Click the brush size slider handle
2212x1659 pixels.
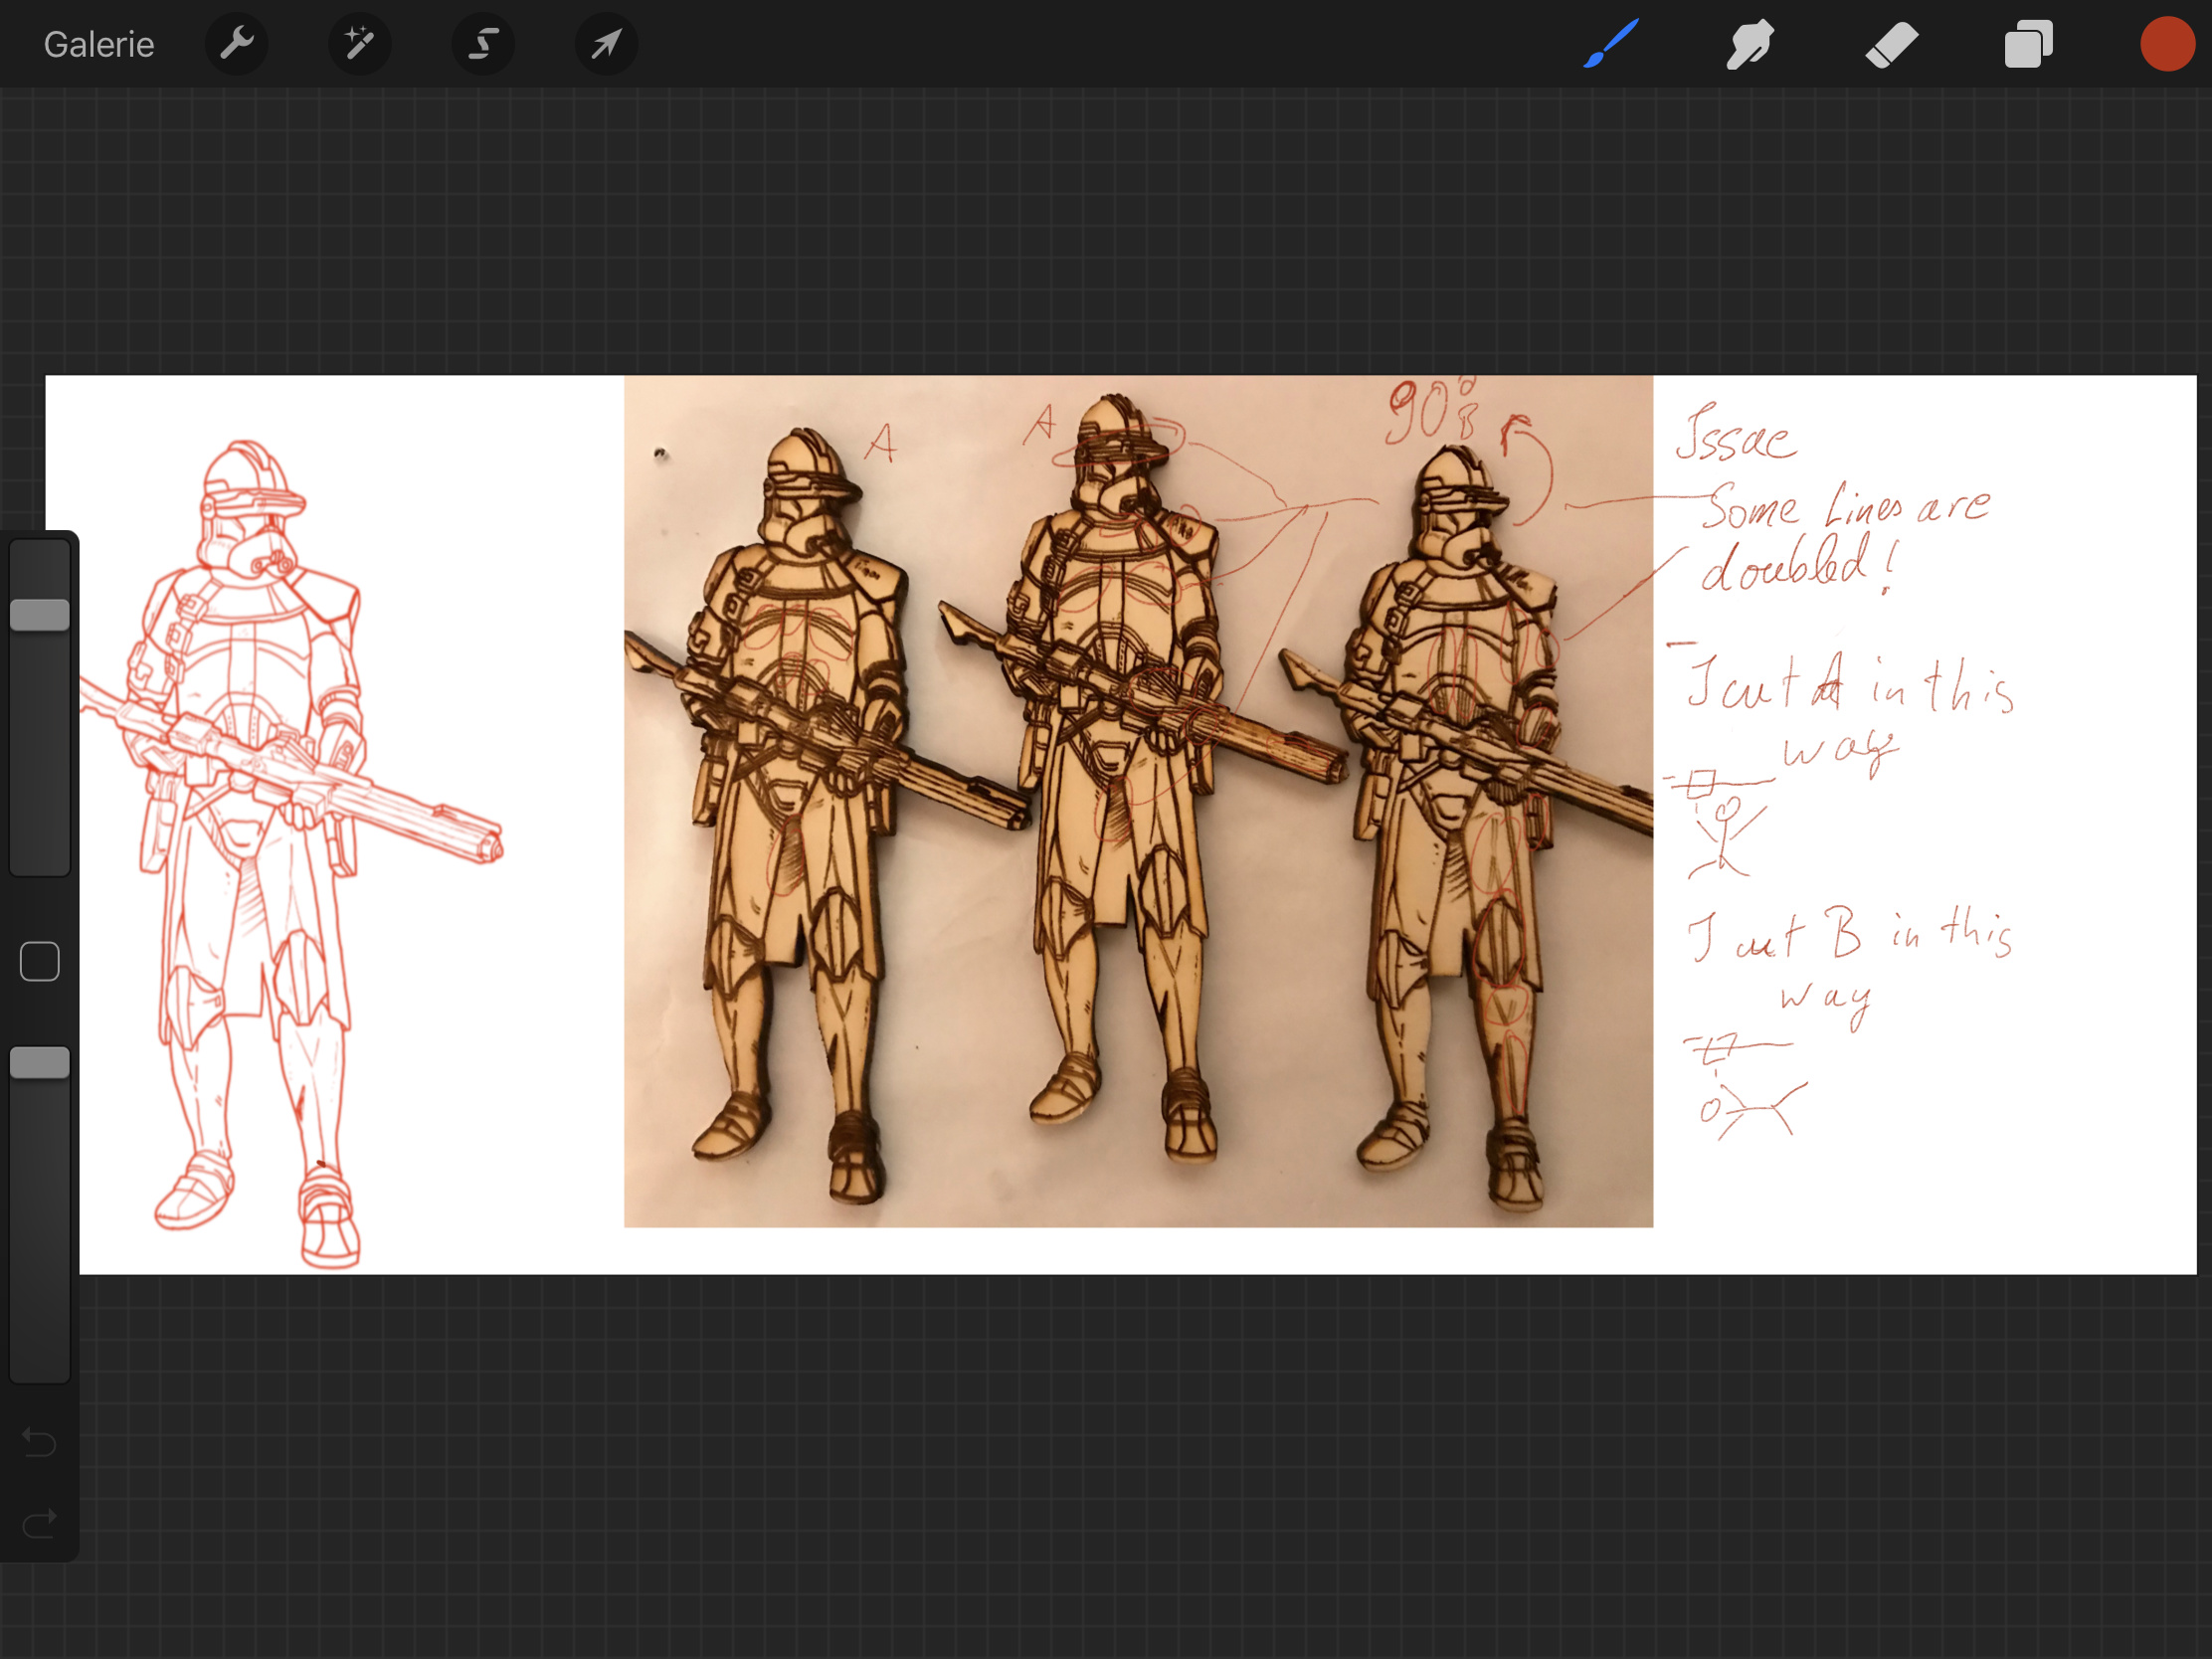point(40,614)
